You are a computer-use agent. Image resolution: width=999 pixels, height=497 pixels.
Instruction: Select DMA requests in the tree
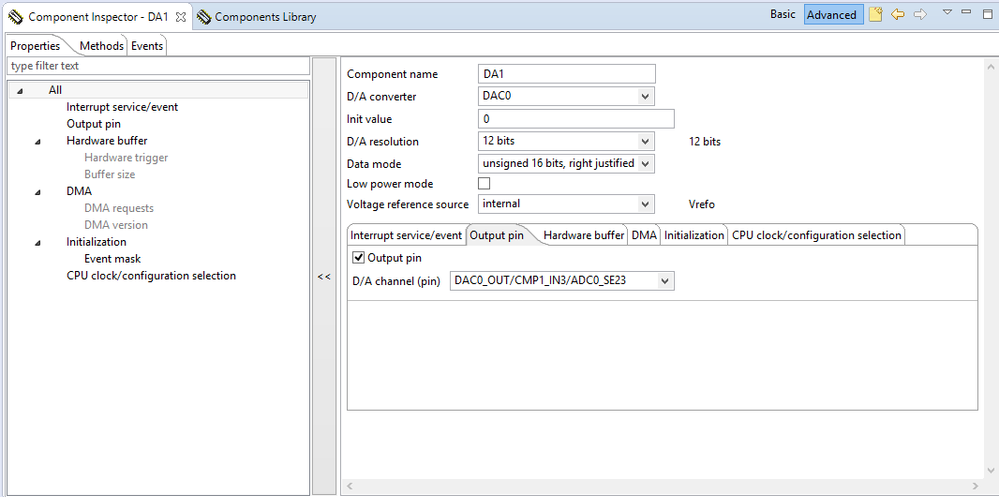click(x=119, y=208)
